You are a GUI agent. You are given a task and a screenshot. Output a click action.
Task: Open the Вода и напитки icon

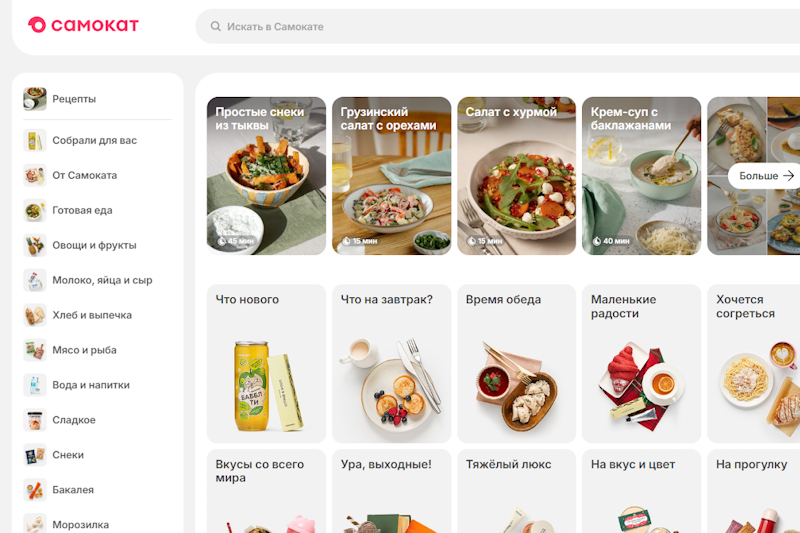tap(35, 385)
